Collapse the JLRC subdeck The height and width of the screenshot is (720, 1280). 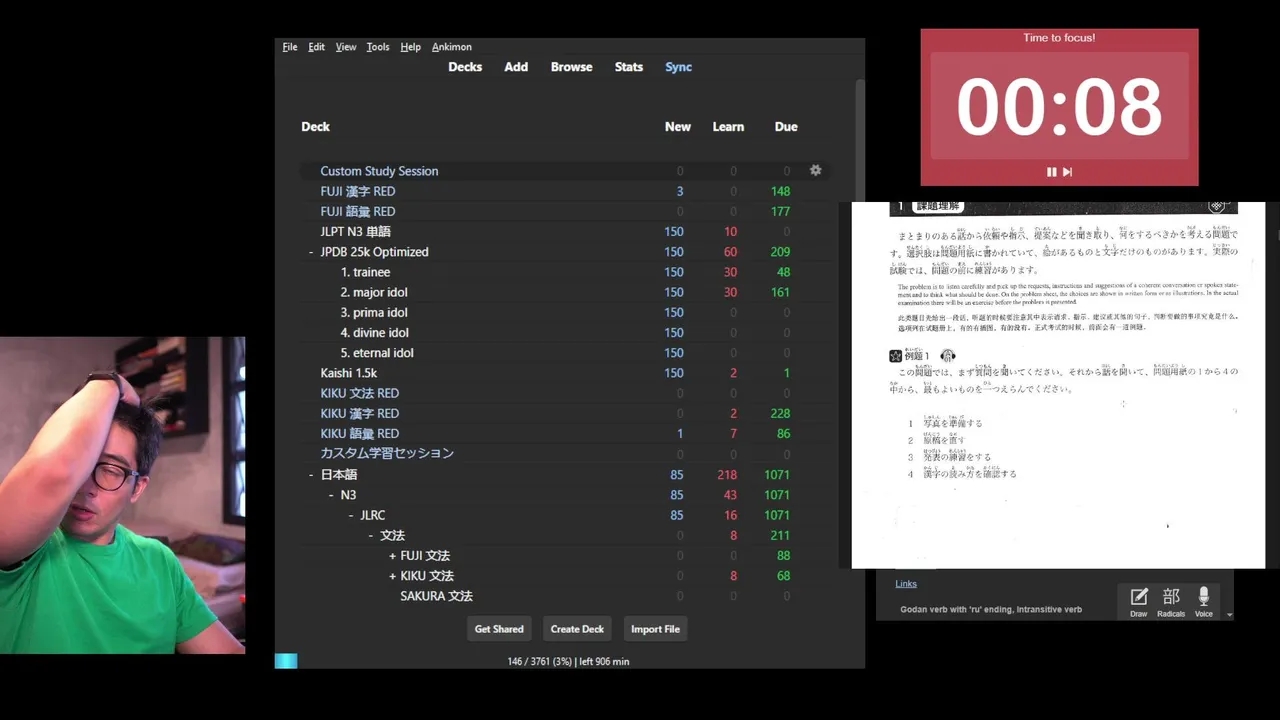coord(351,515)
